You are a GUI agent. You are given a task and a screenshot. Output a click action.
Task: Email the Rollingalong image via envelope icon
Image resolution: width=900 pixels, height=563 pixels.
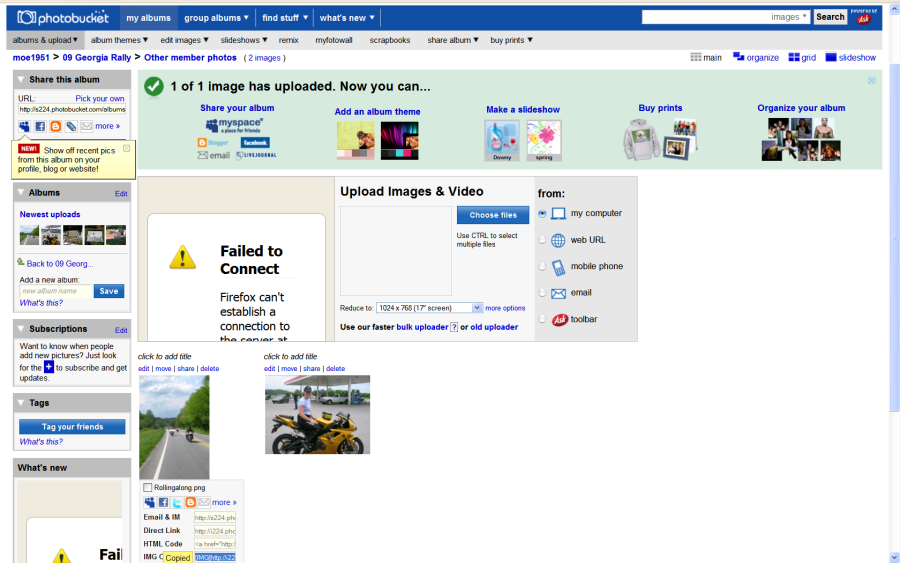pyautogui.click(x=204, y=503)
